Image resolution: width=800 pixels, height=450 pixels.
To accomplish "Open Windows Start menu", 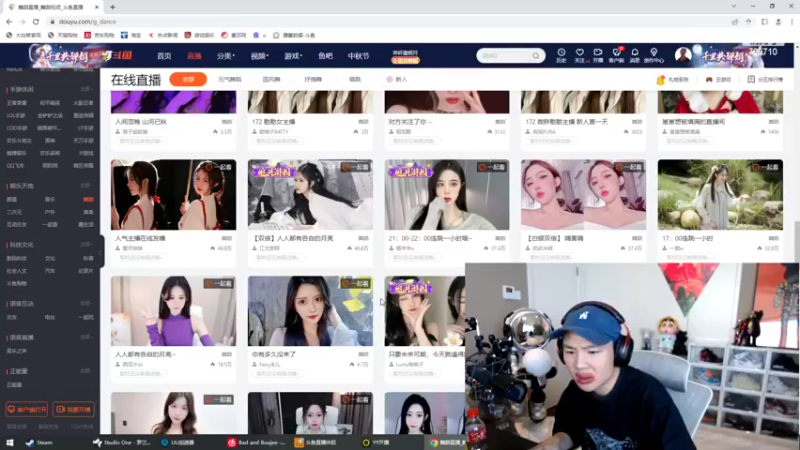I will 10,442.
